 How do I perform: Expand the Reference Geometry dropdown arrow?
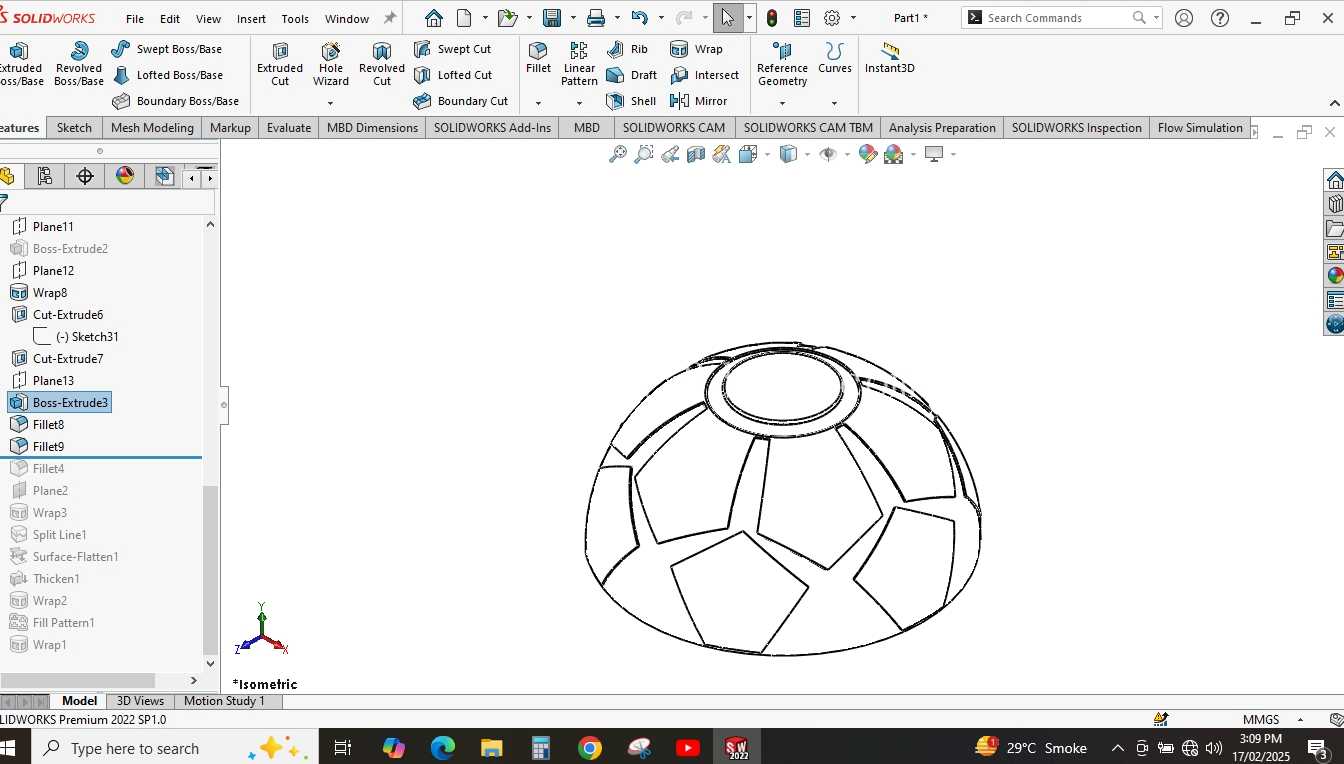[x=782, y=103]
